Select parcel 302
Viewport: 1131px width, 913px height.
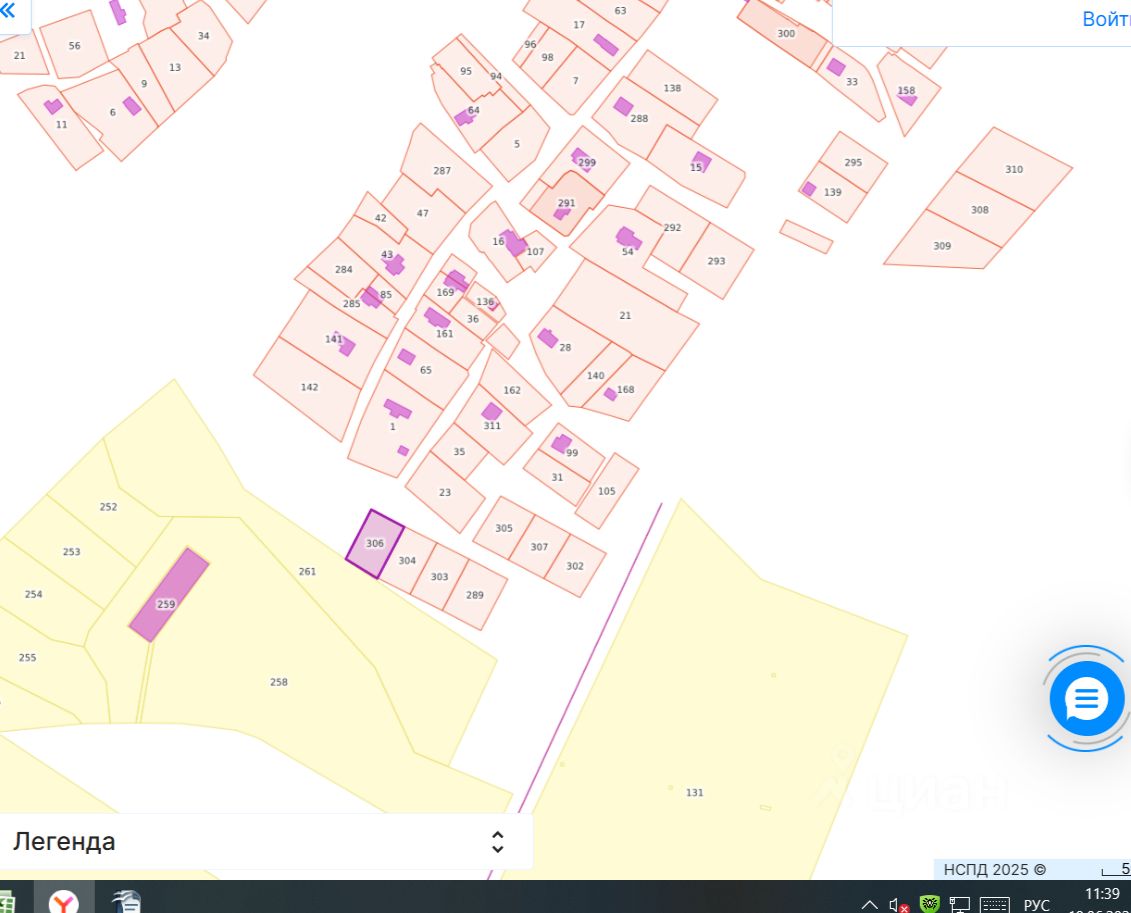pos(575,566)
